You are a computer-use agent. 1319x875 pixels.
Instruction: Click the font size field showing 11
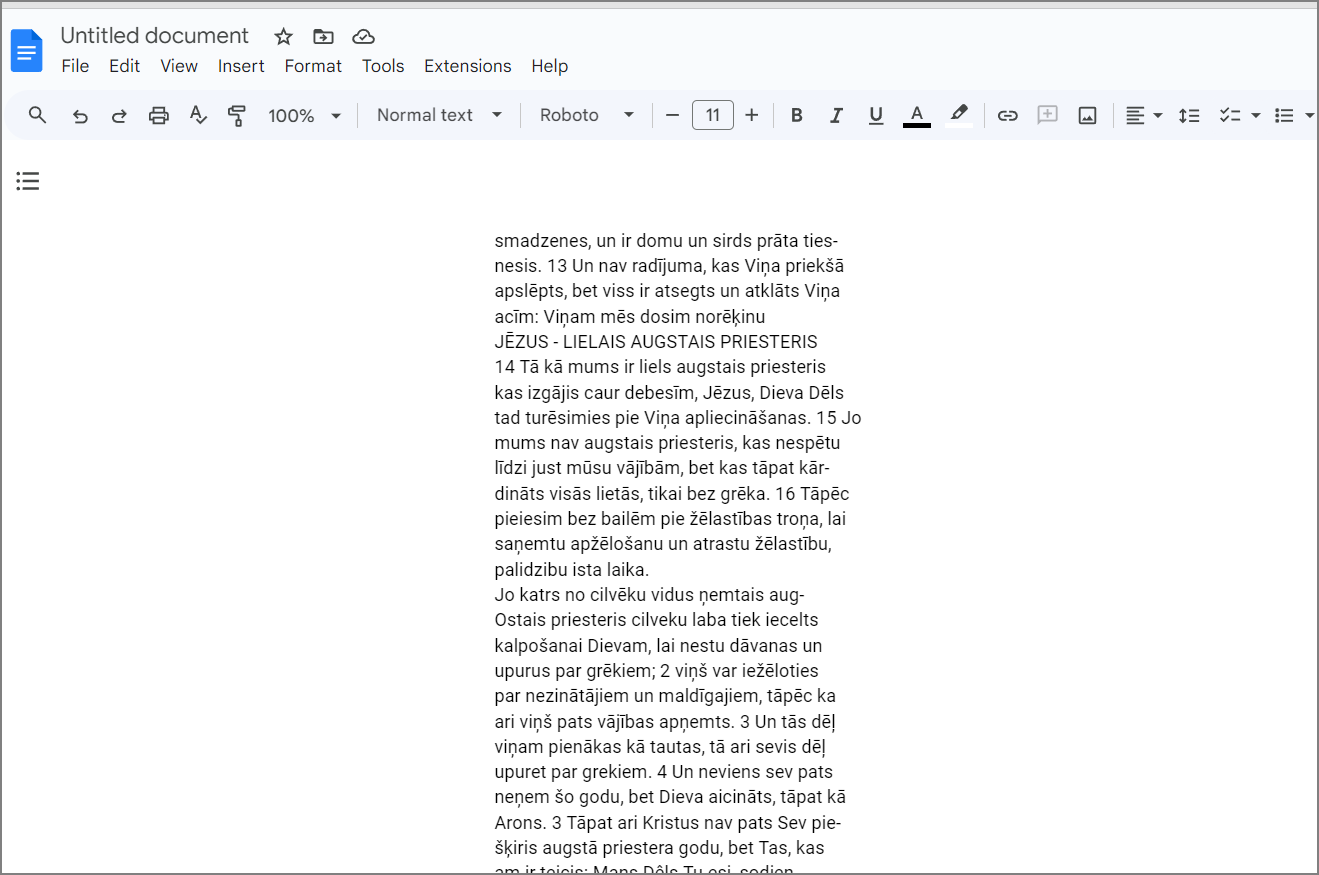pyautogui.click(x=713, y=115)
